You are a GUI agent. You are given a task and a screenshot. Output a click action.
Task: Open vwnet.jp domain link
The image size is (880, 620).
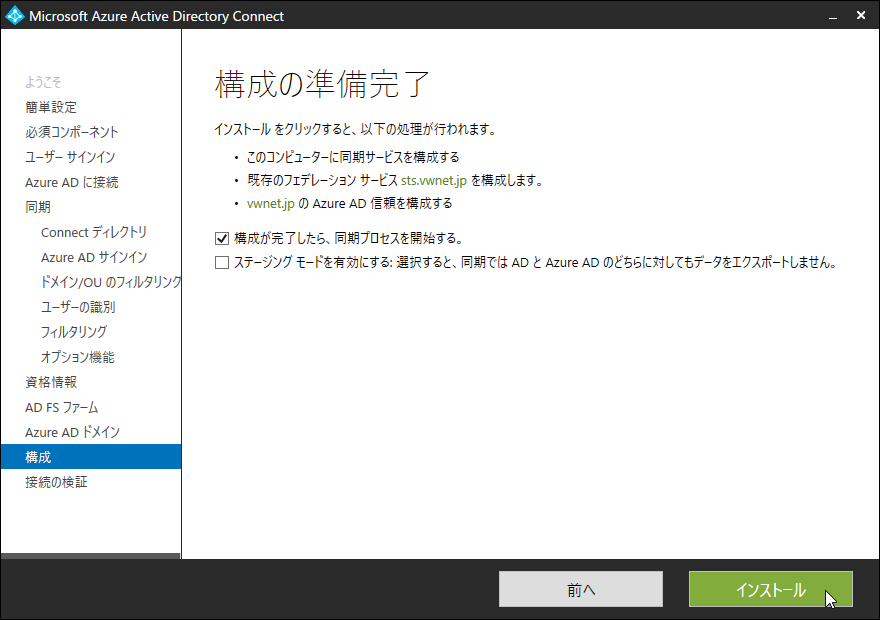[x=271, y=204]
